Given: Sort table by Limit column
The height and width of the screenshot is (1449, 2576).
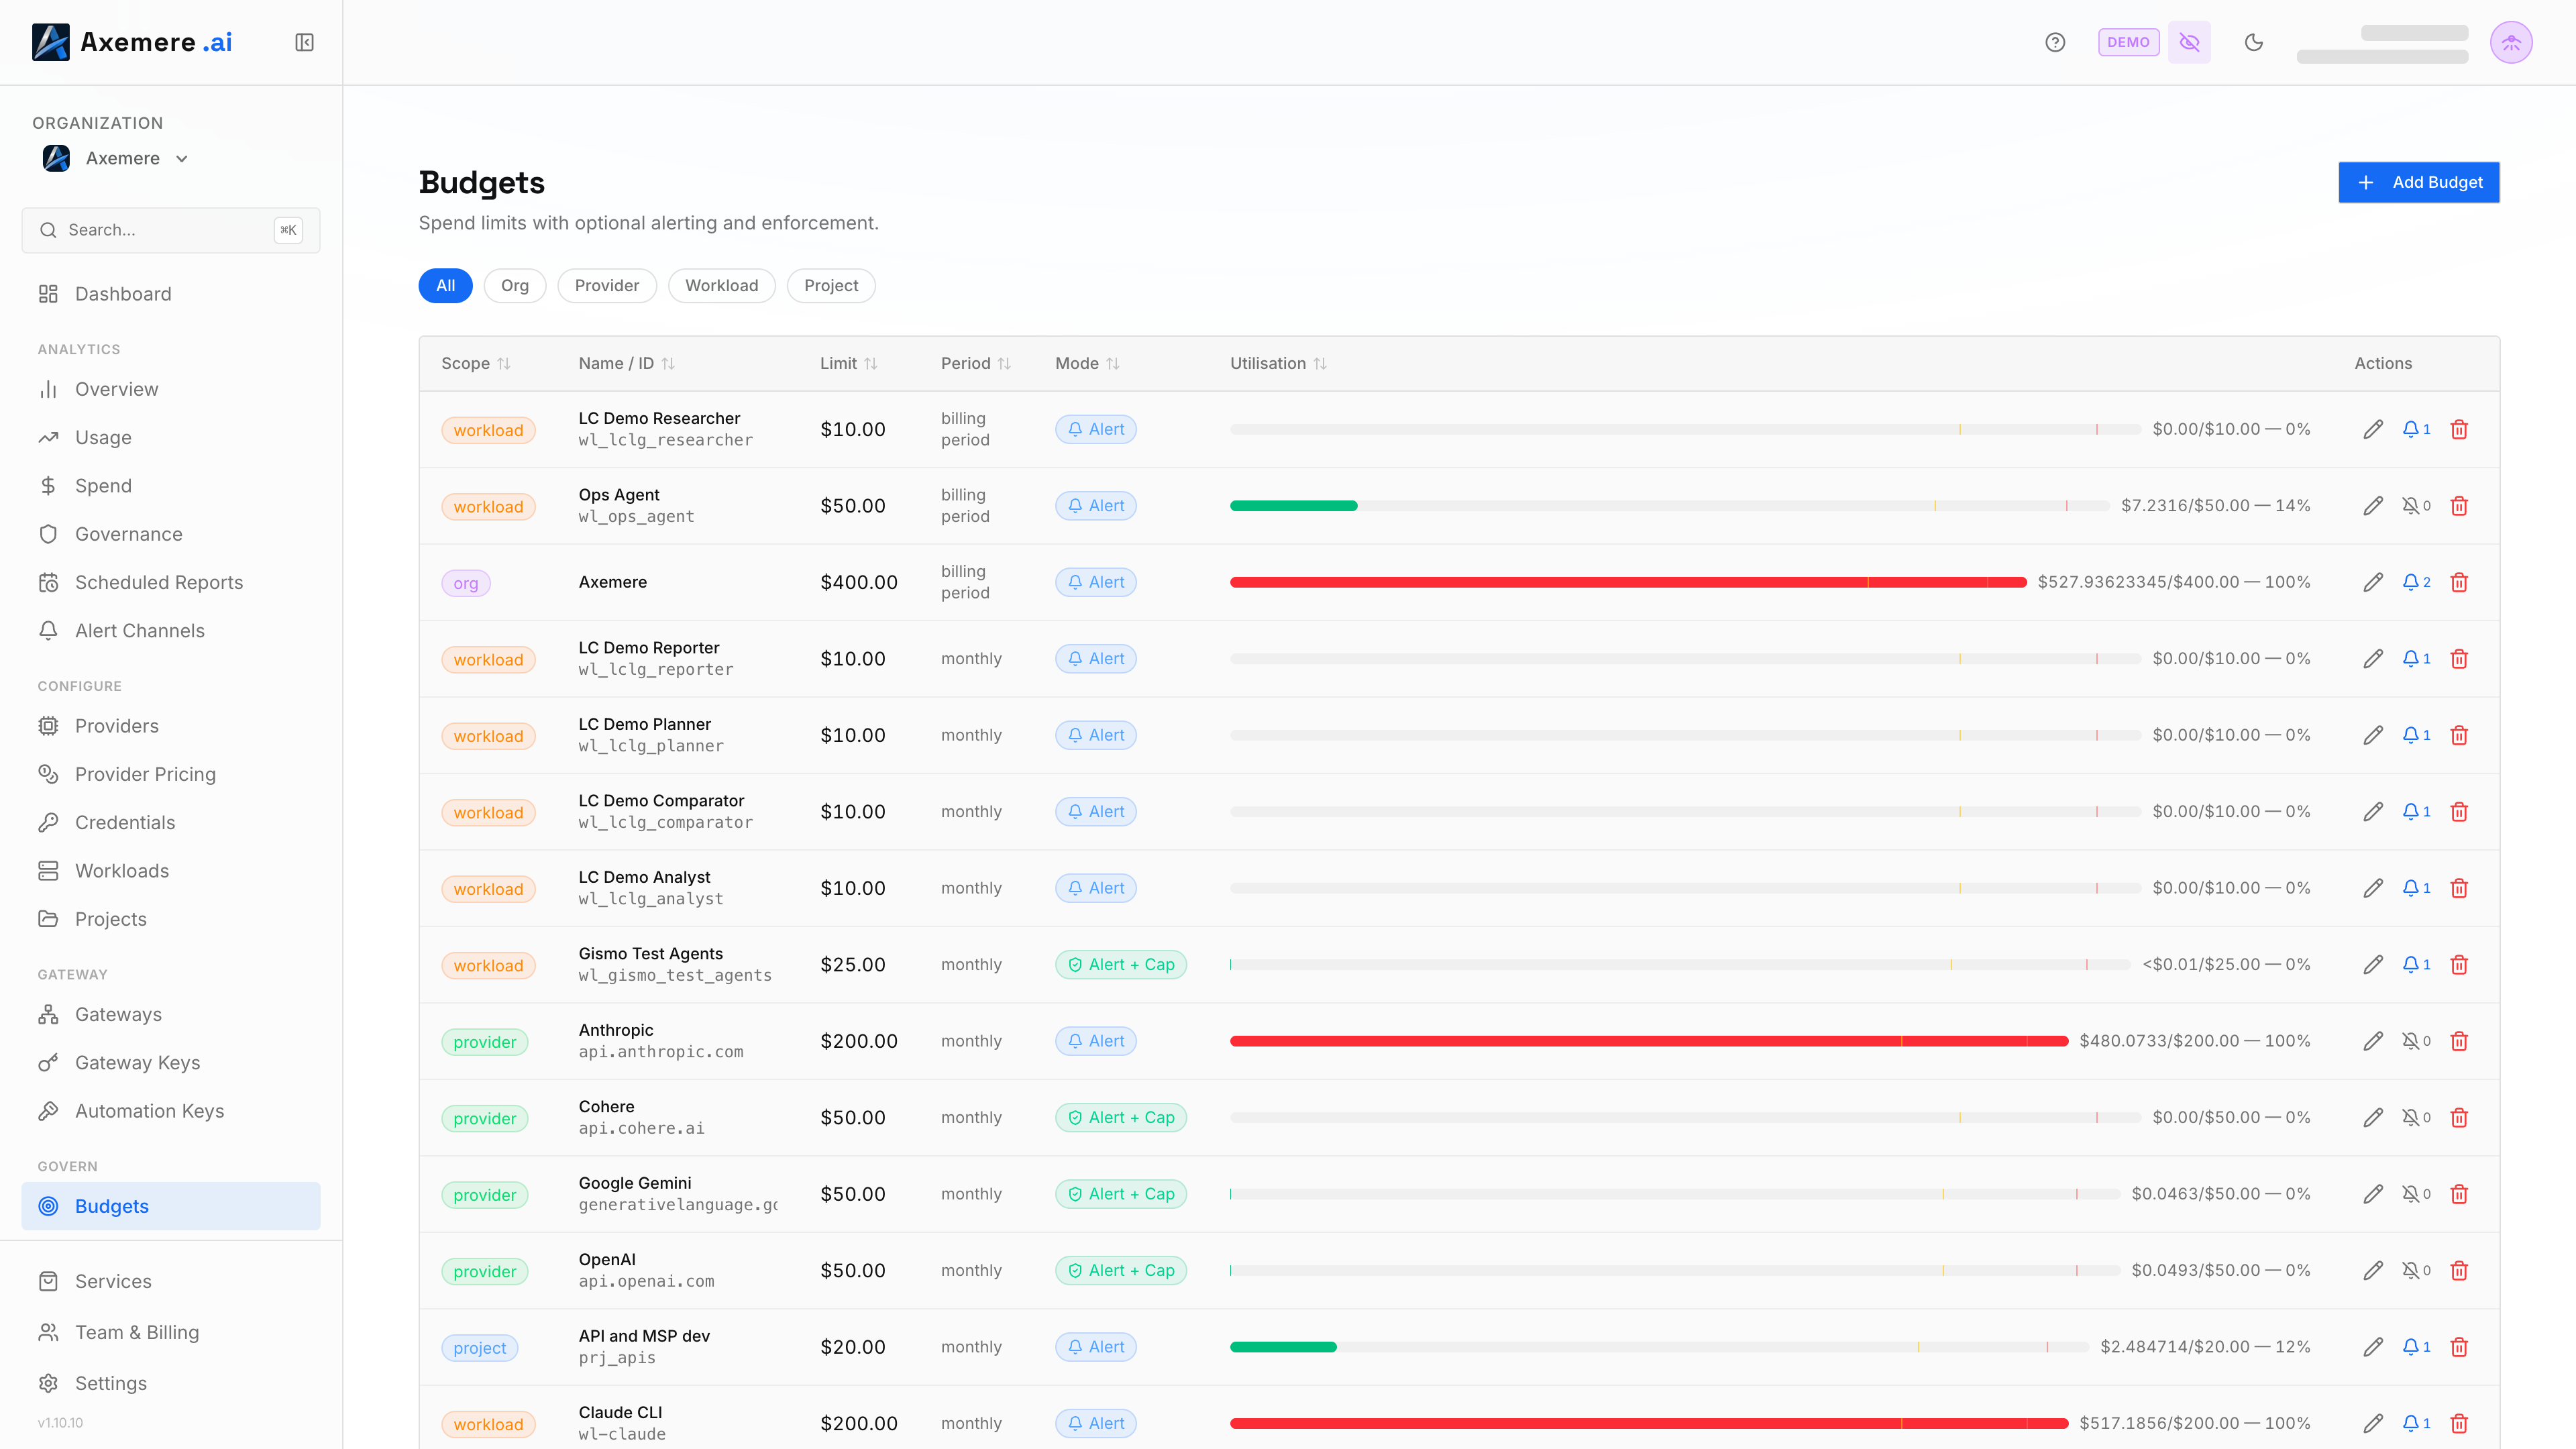Looking at the screenshot, I should coord(849,363).
